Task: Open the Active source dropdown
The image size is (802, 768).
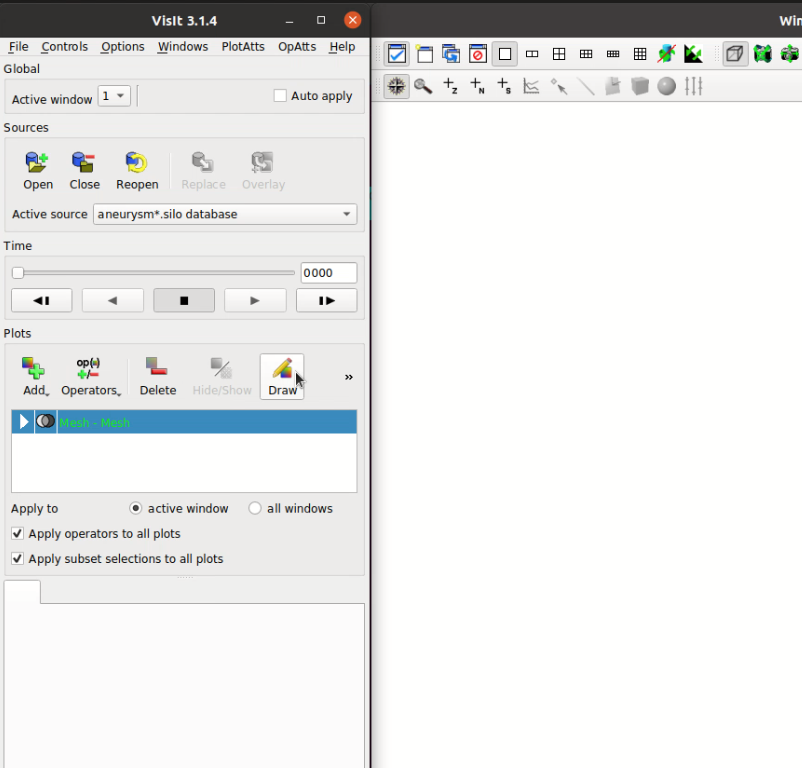Action: point(225,214)
